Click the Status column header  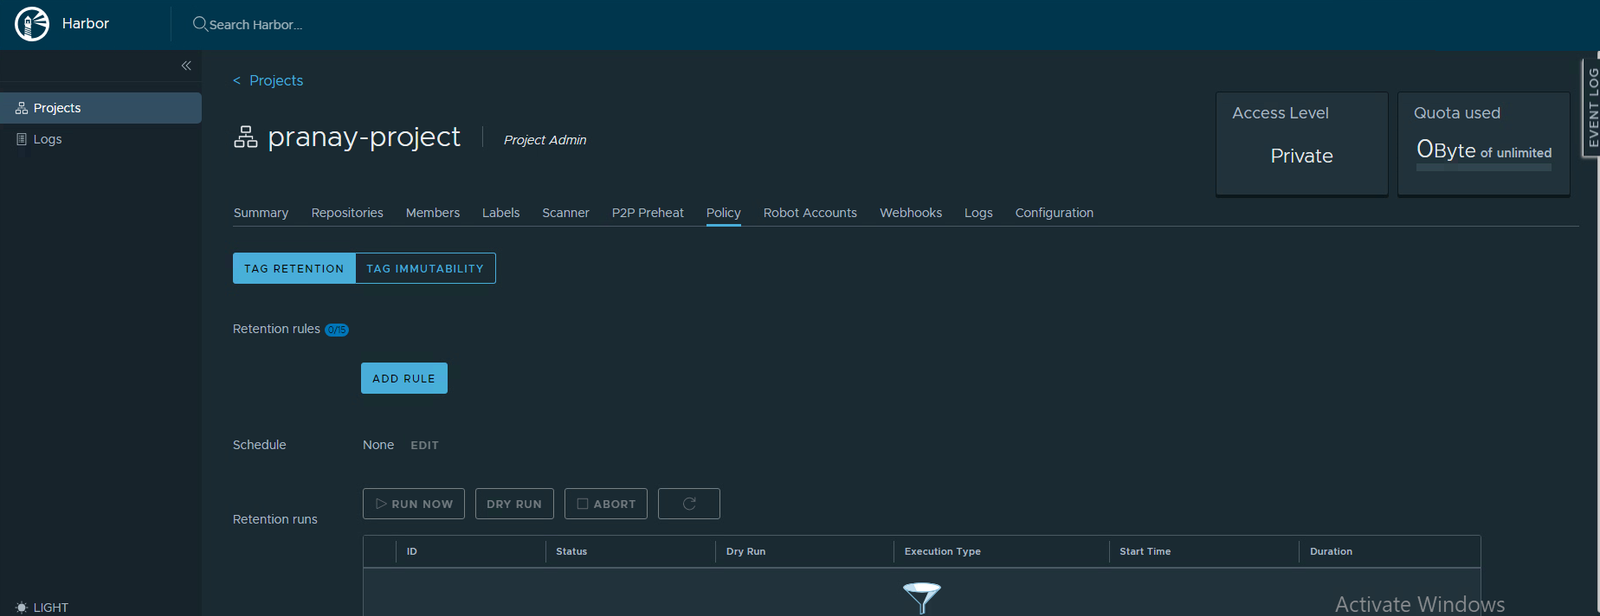coord(571,551)
